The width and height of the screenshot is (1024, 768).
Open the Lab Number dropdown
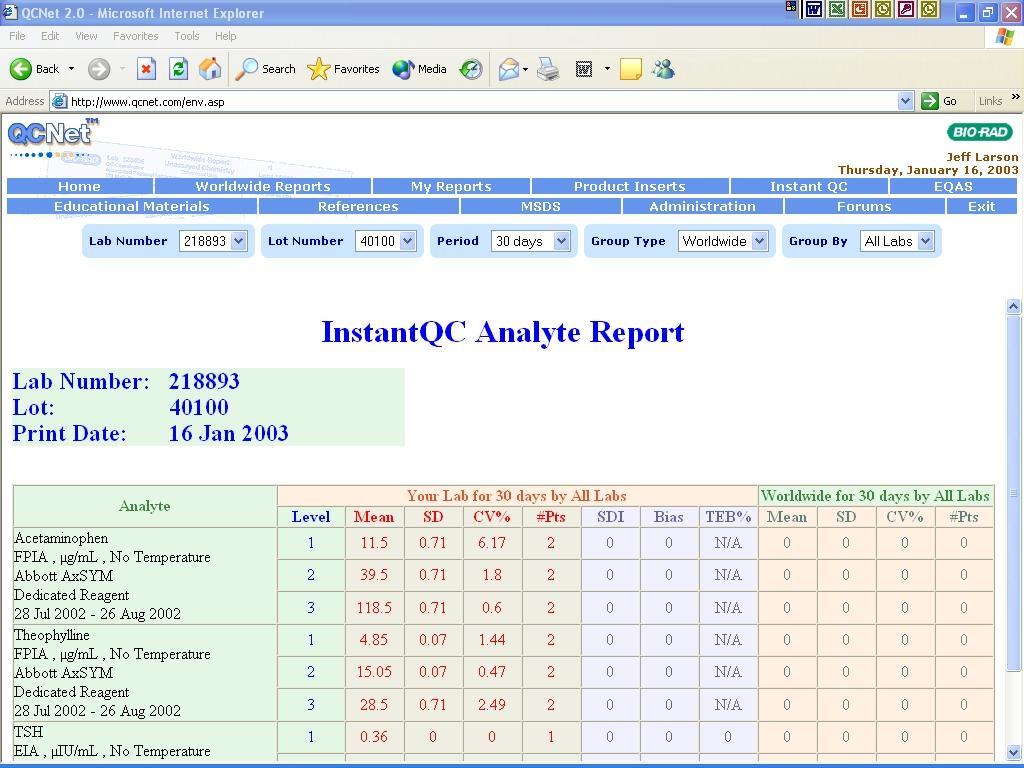click(x=212, y=241)
